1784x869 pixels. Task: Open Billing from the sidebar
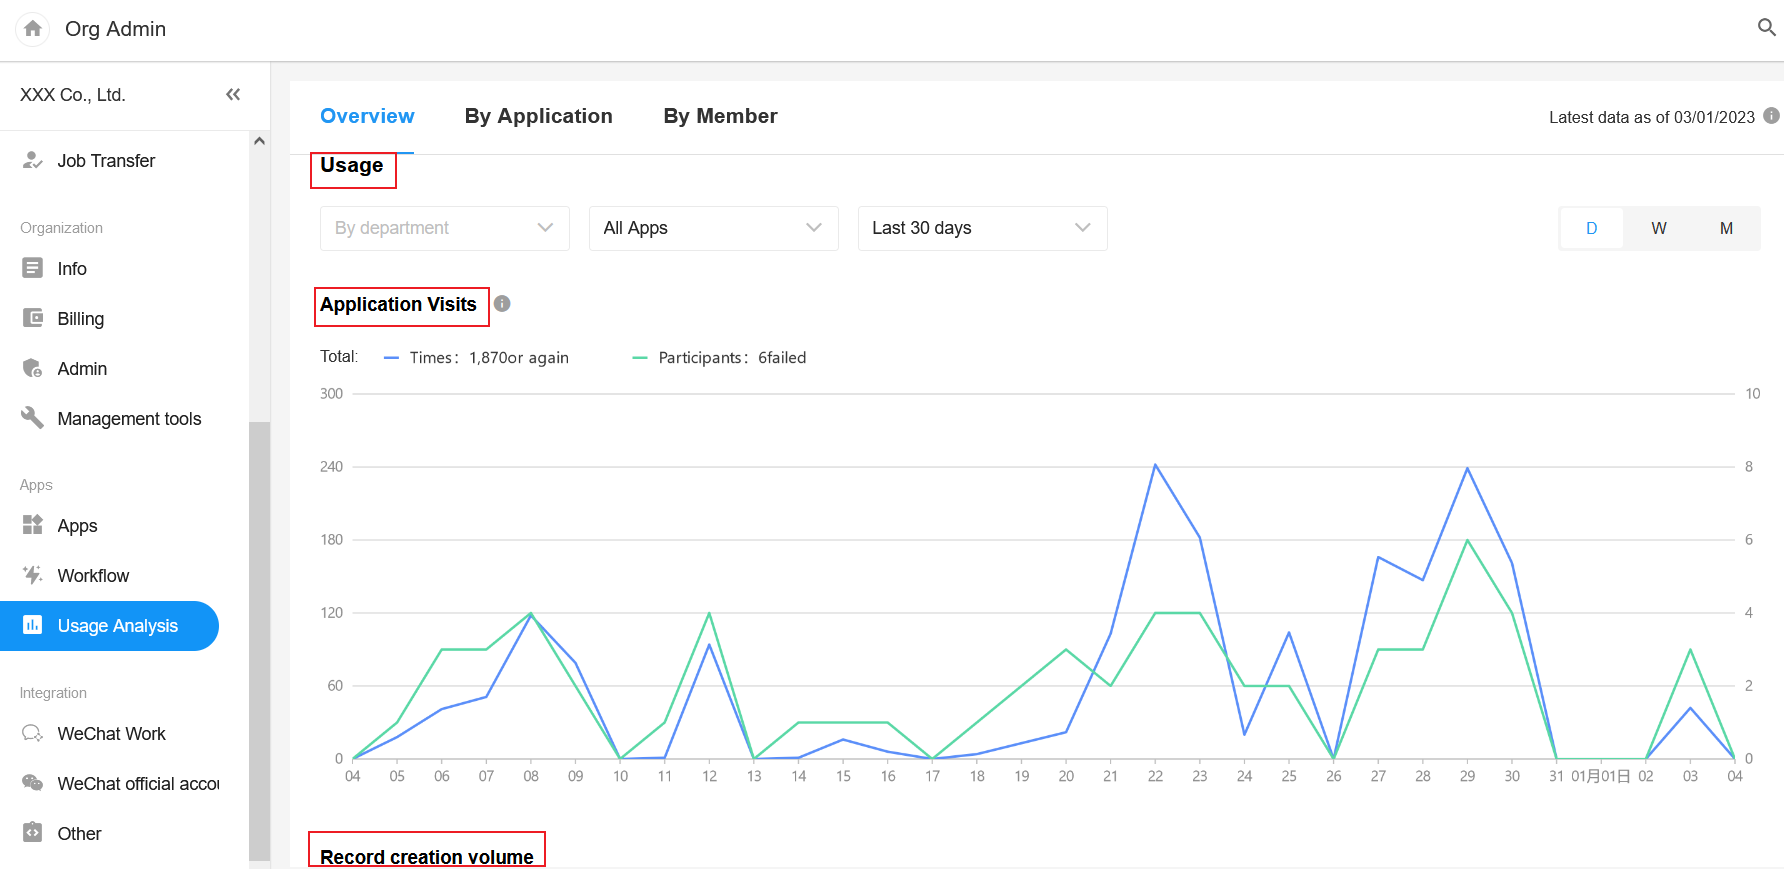click(80, 319)
